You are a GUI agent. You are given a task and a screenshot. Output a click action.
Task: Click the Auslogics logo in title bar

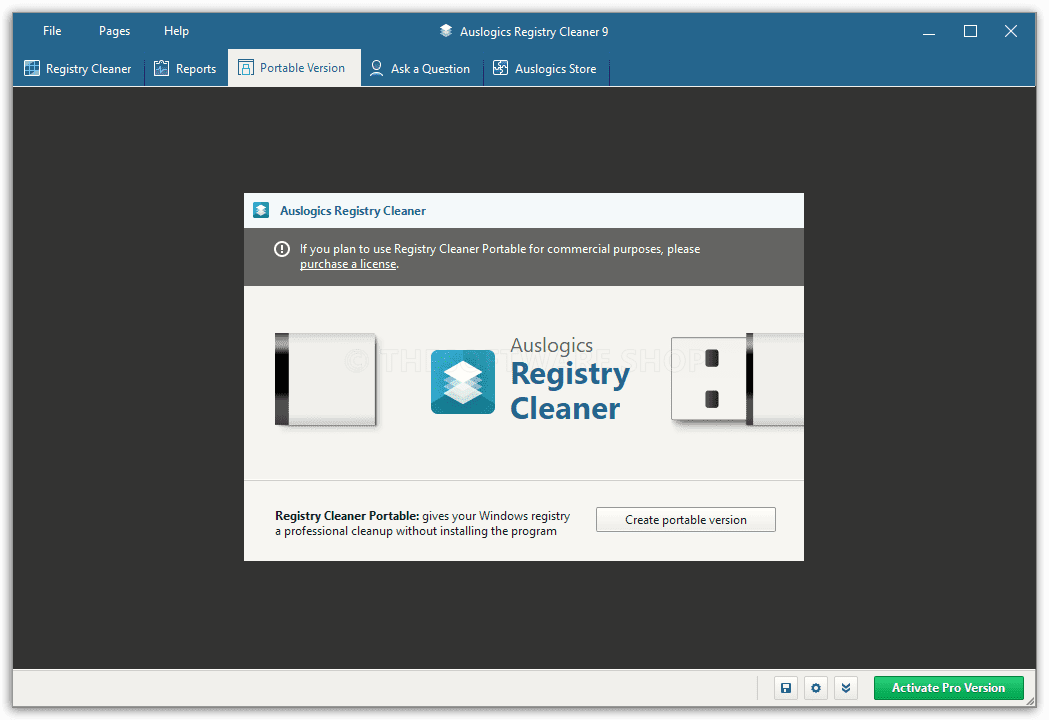tap(446, 31)
